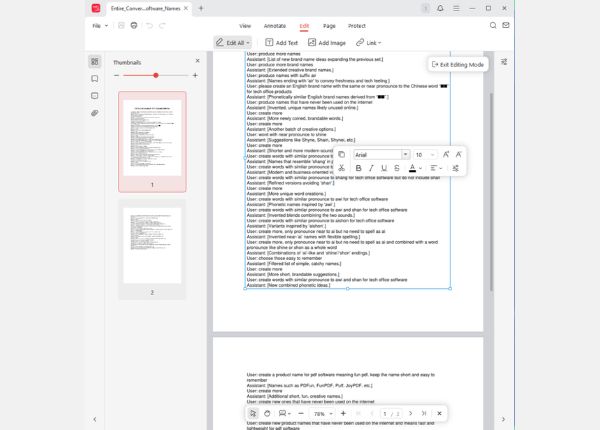The height and width of the screenshot is (430, 600).
Task: Open the page display mode dropdown
Action: click(284, 413)
